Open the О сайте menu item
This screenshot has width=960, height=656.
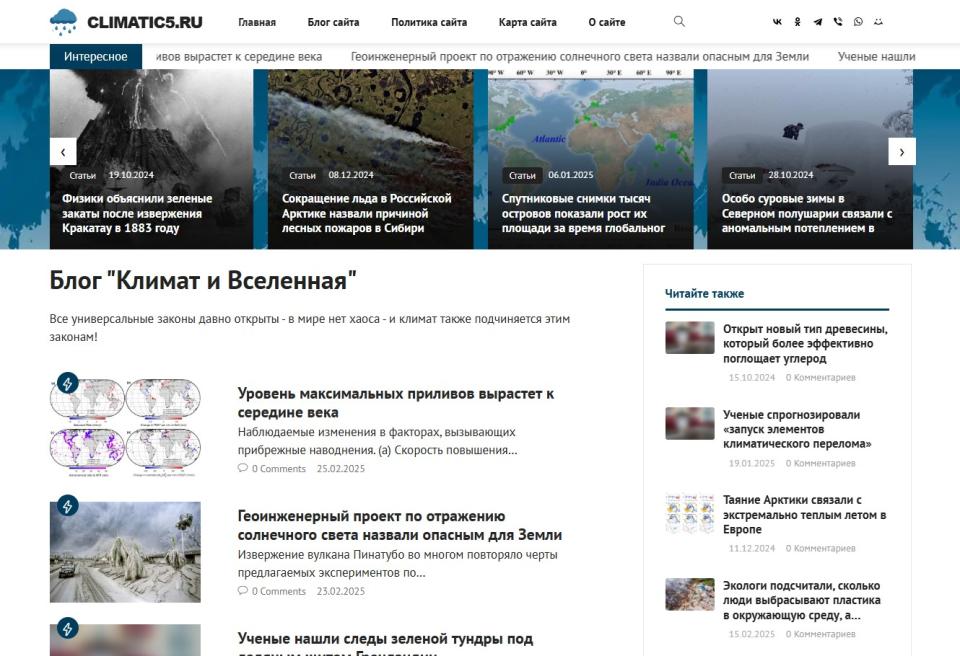pyautogui.click(x=607, y=22)
